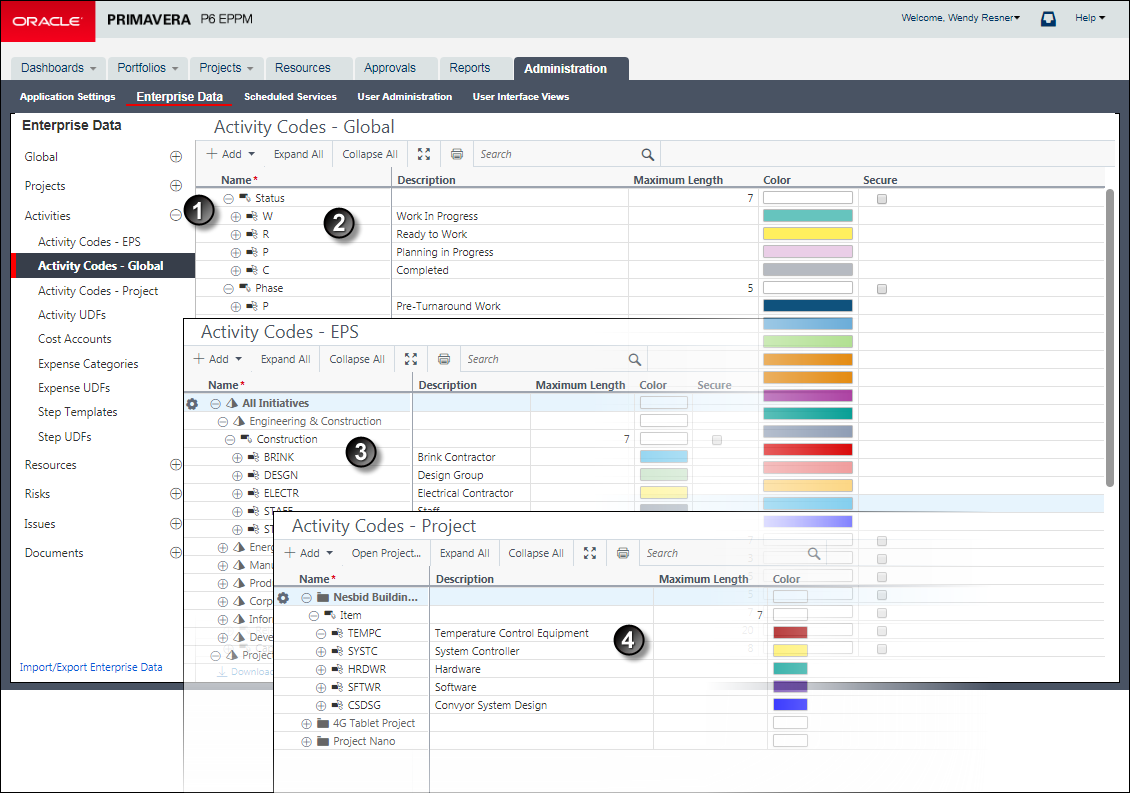This screenshot has width=1130, height=793.
Task: Click teal color swatch for Work In Progress
Action: pos(808,216)
